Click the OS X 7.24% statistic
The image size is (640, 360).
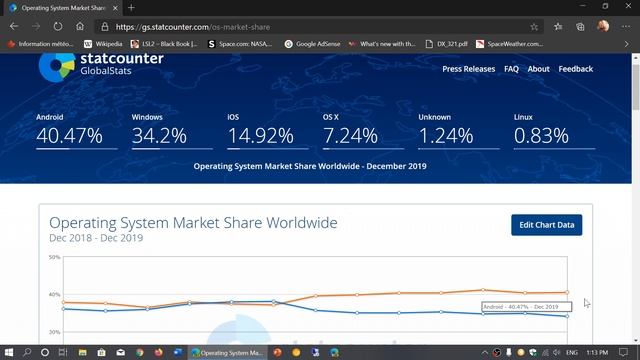(x=363, y=131)
